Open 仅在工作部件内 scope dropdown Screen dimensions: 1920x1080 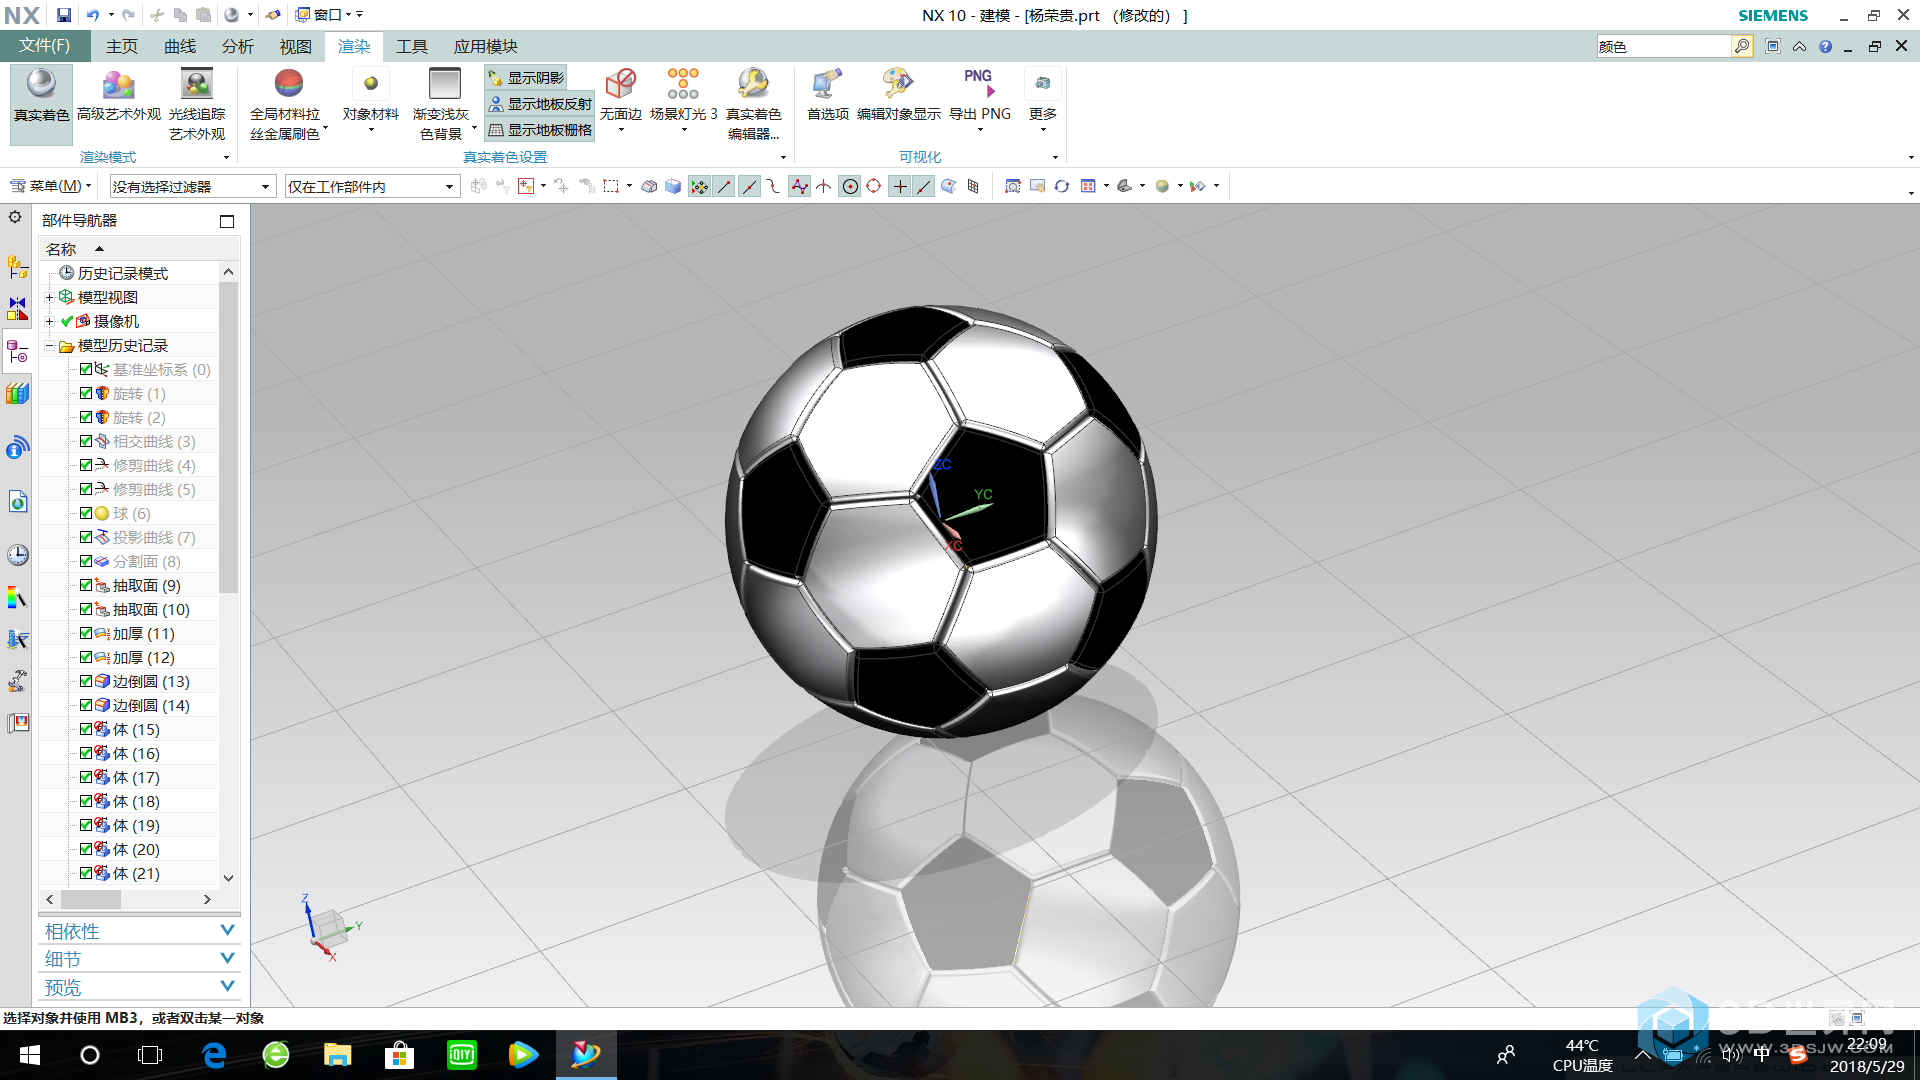tap(372, 187)
